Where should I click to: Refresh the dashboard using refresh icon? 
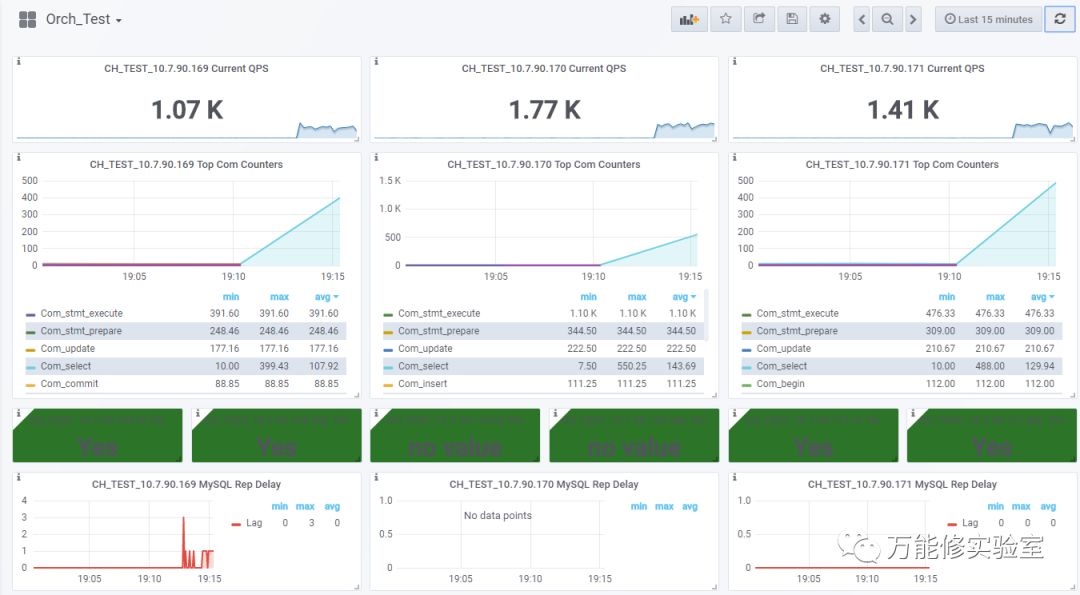(x=1060, y=19)
